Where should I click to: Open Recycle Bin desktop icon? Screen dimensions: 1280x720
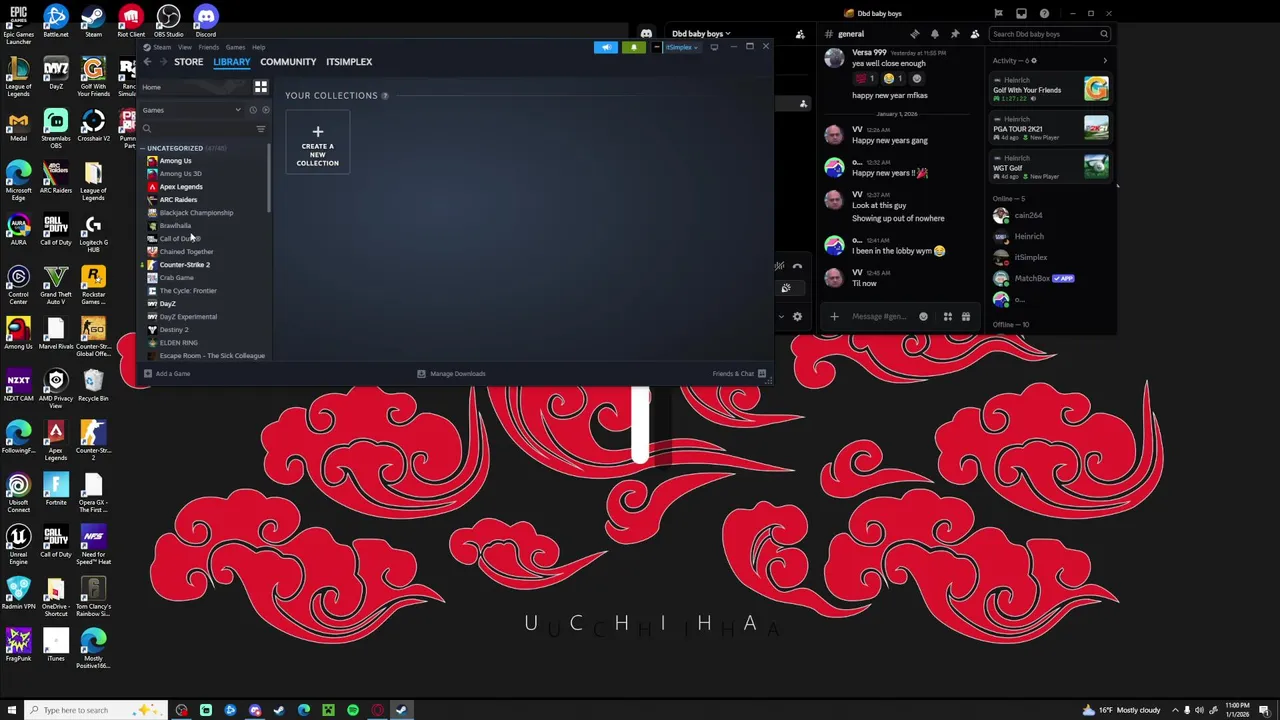click(93, 385)
